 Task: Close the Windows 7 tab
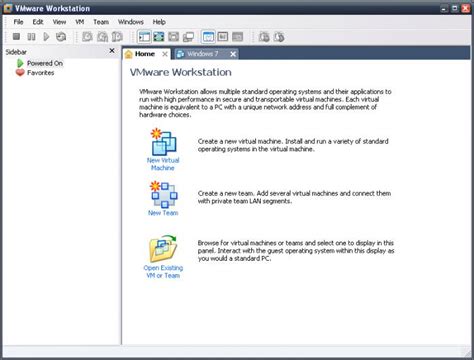(x=233, y=54)
